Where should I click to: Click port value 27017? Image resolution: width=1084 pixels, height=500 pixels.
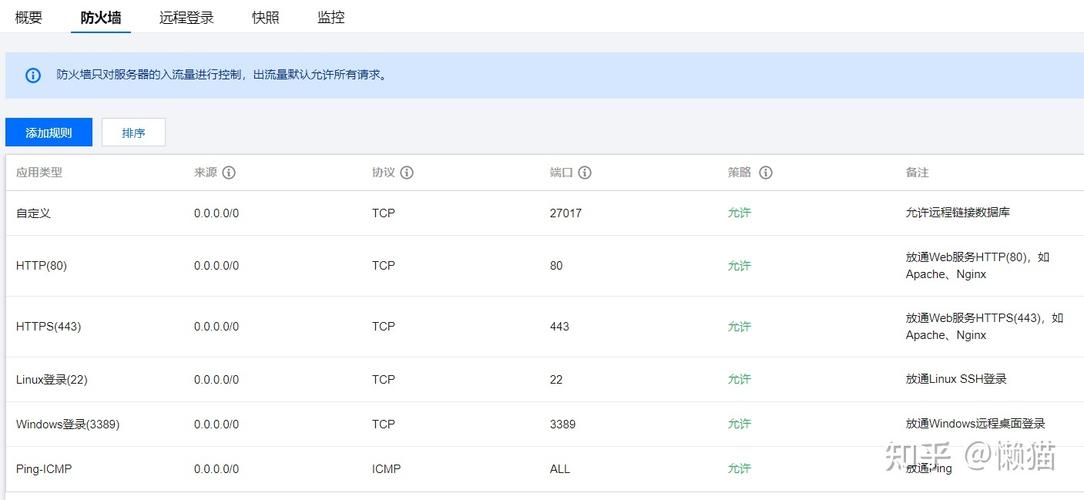(x=566, y=213)
